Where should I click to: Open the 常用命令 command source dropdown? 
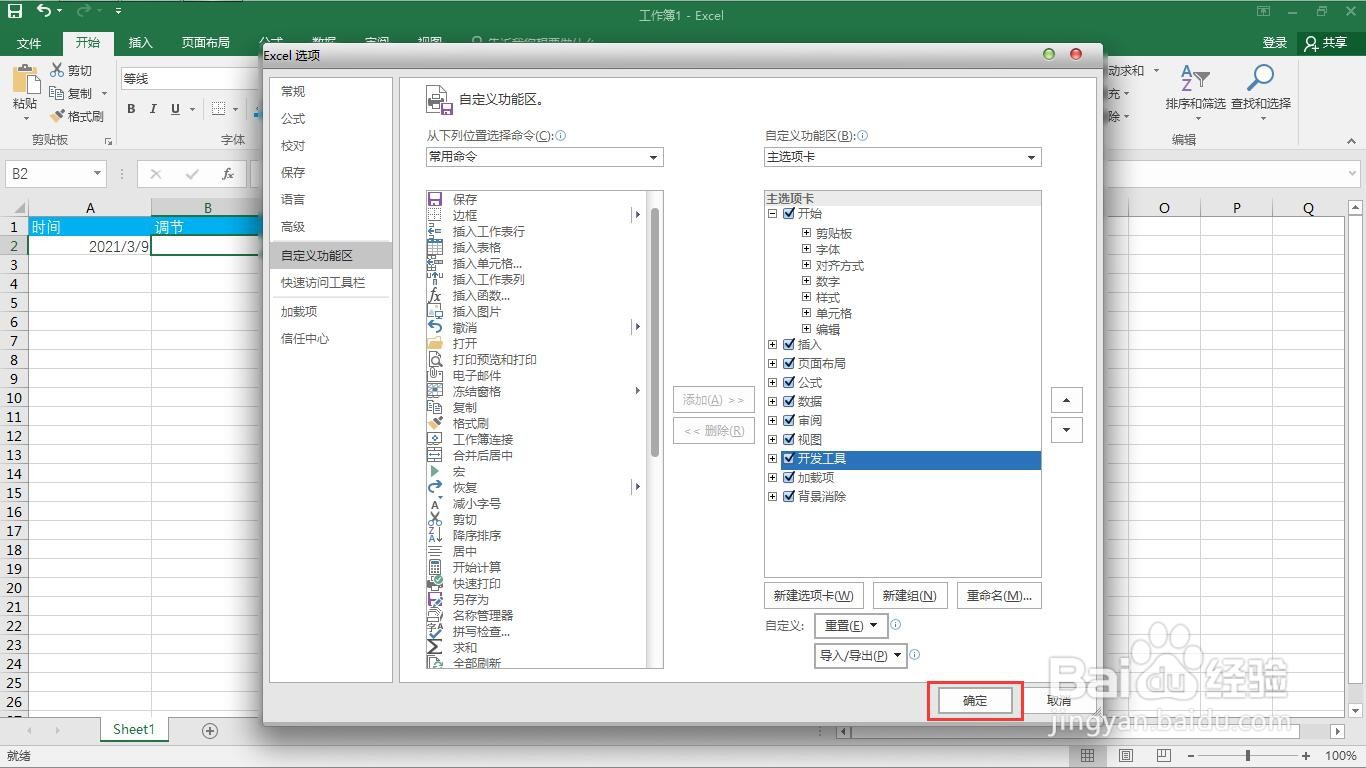(x=544, y=157)
